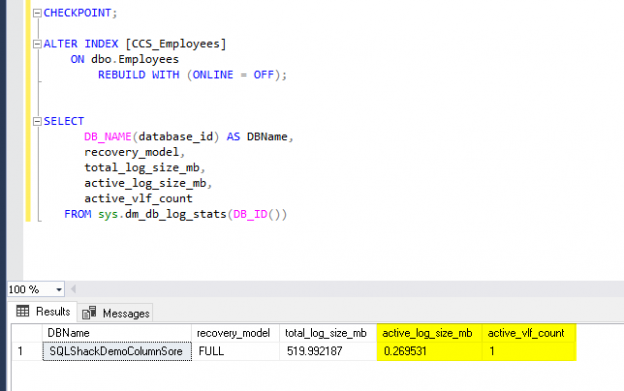
Task: Collapse the SELECT statement block
Action: coord(37,121)
